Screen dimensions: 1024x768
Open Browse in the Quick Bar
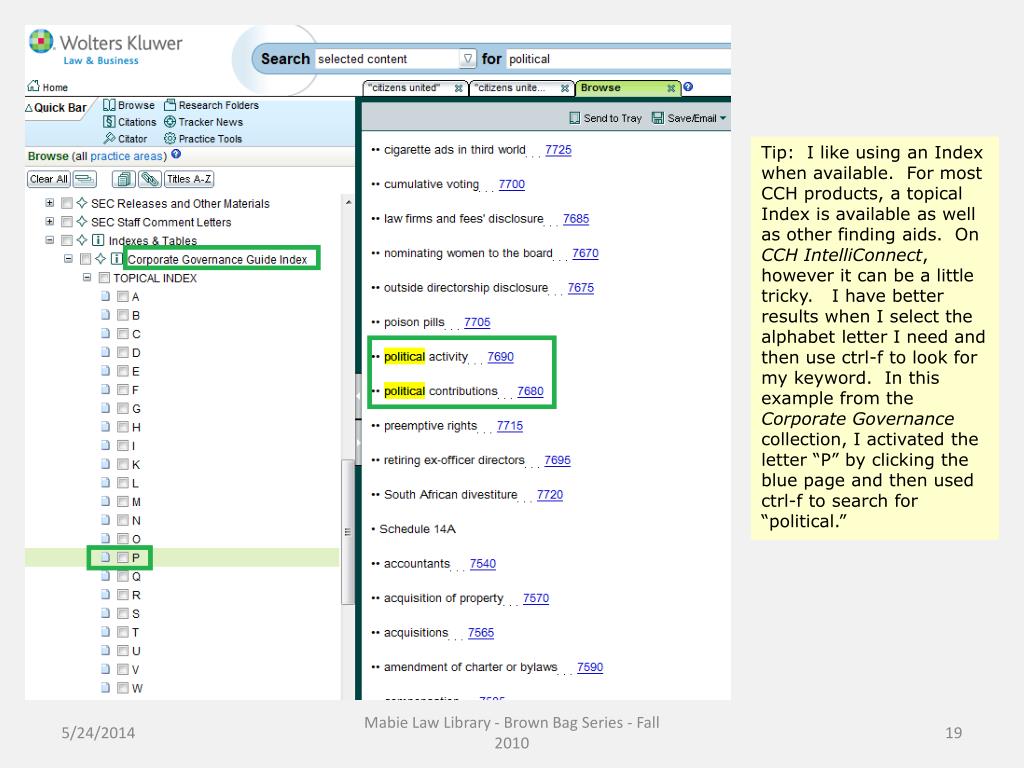(129, 105)
